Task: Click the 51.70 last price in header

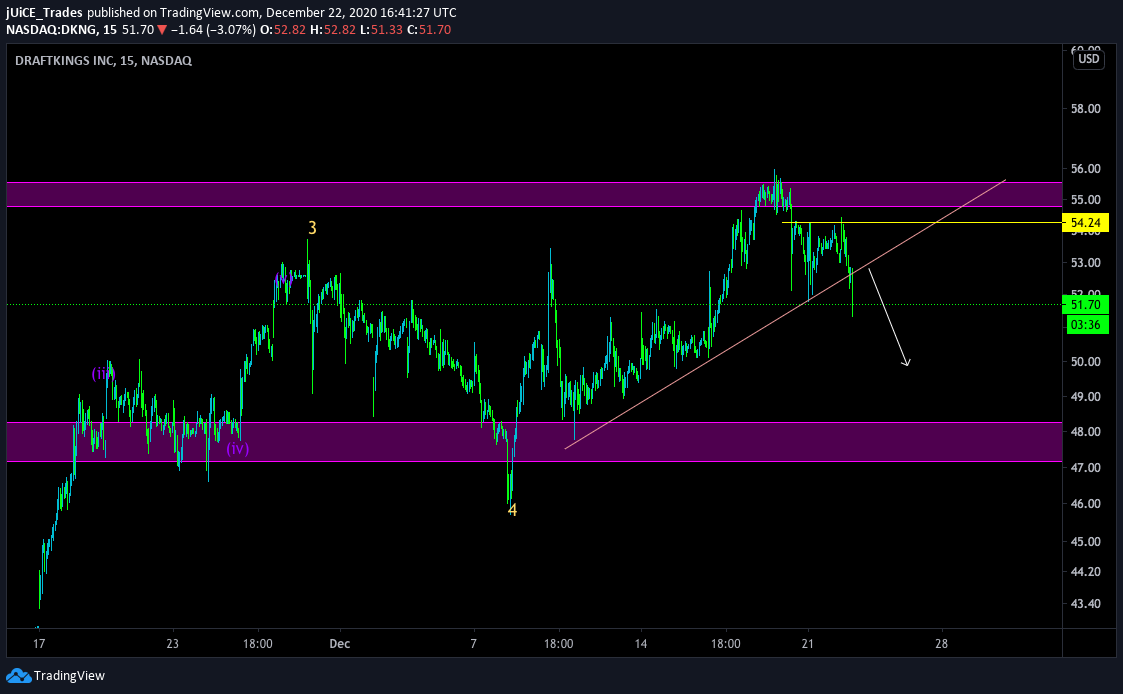Action: point(138,29)
